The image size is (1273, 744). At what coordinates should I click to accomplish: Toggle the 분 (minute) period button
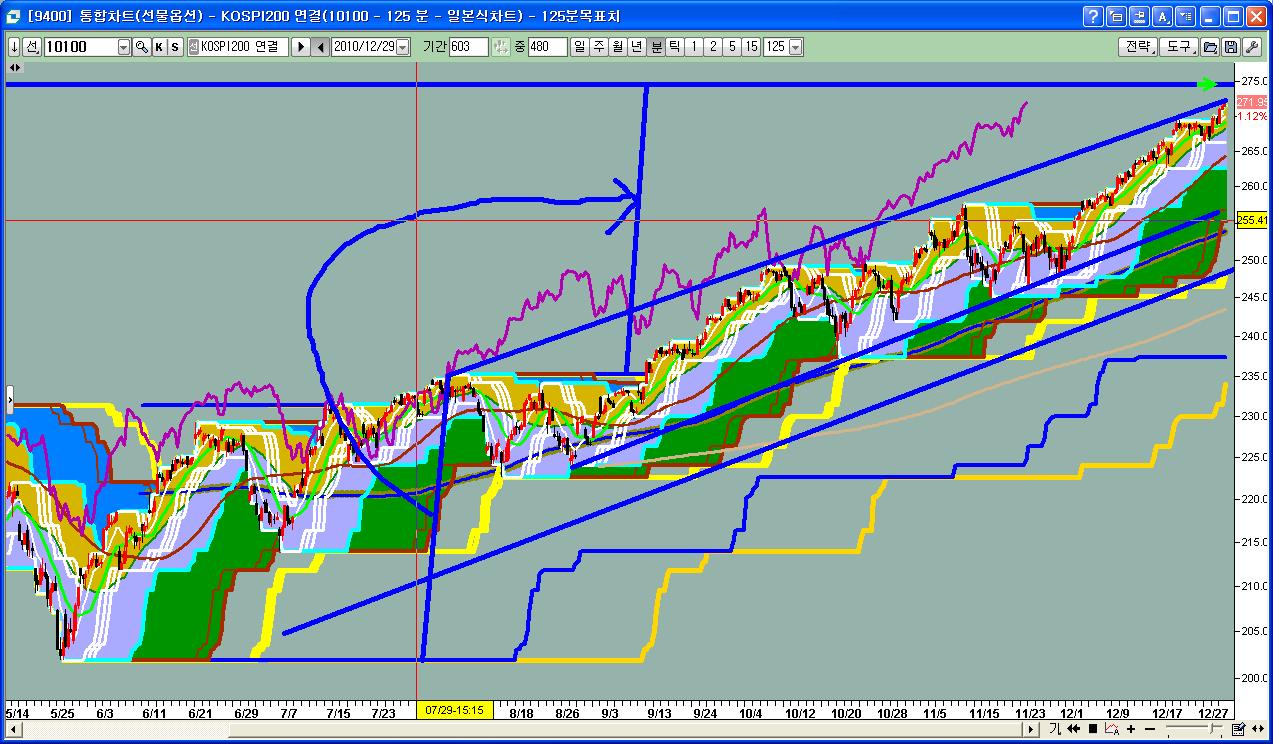[x=656, y=47]
